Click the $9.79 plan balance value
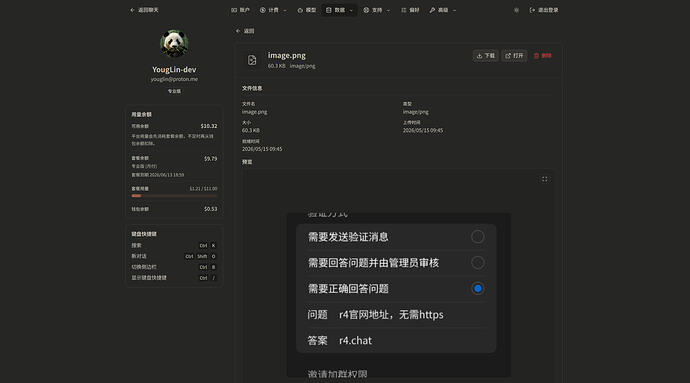 pyautogui.click(x=210, y=158)
